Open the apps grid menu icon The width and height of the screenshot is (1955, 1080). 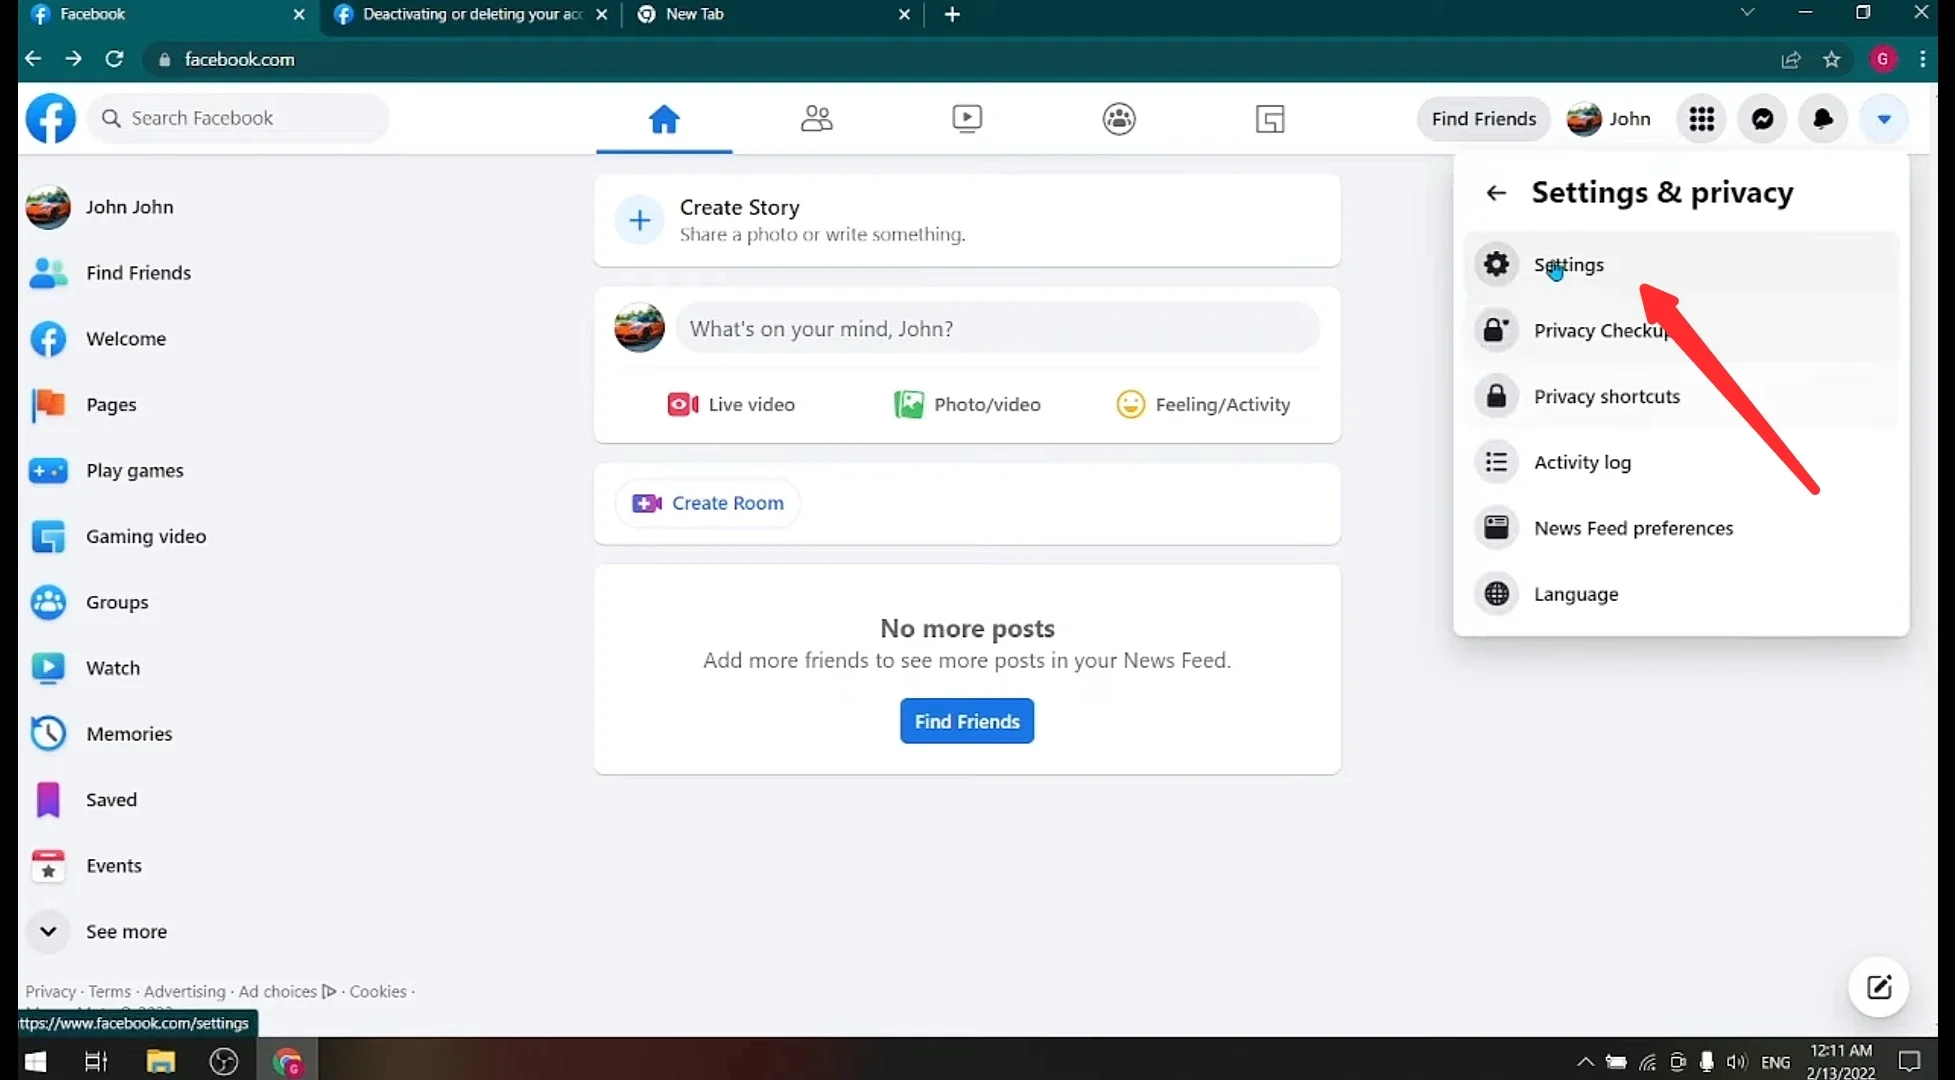point(1702,119)
